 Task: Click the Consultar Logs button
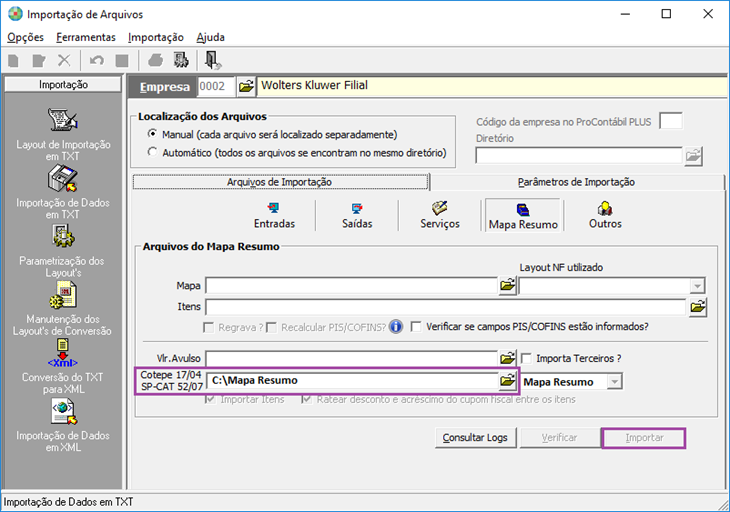(475, 438)
